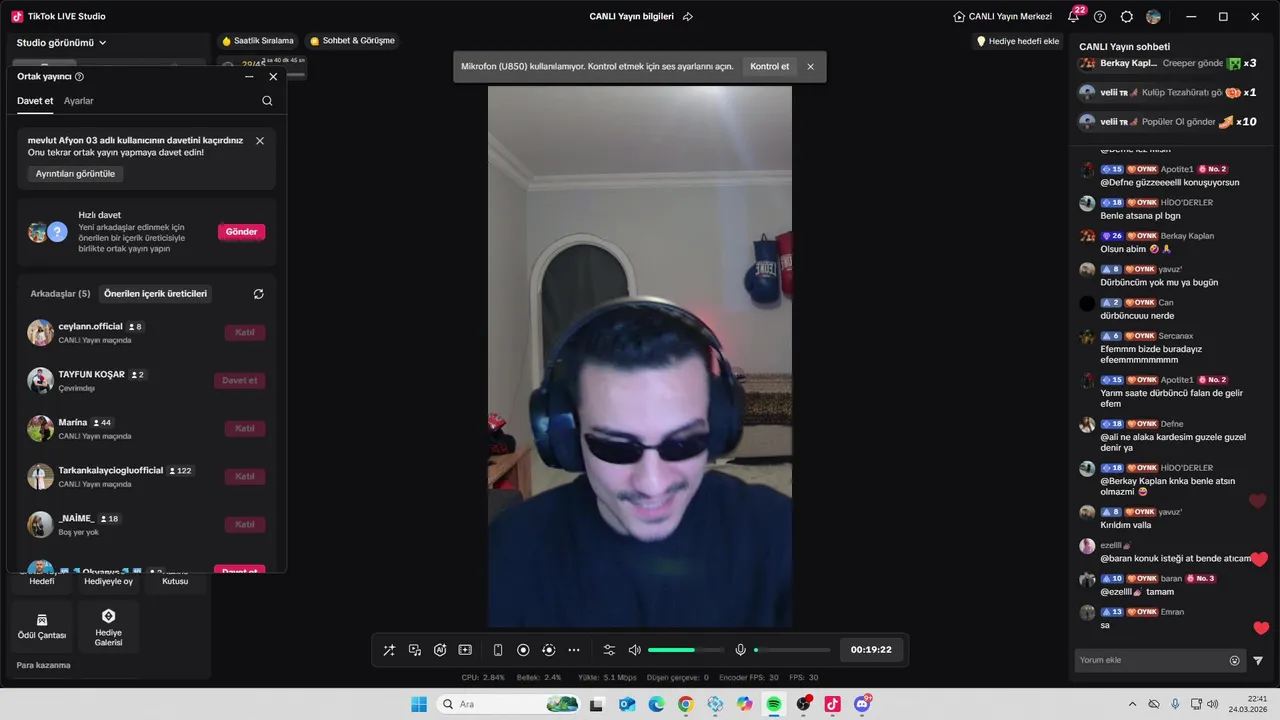
Task: Open the chat filter icon
Action: tap(1258, 660)
